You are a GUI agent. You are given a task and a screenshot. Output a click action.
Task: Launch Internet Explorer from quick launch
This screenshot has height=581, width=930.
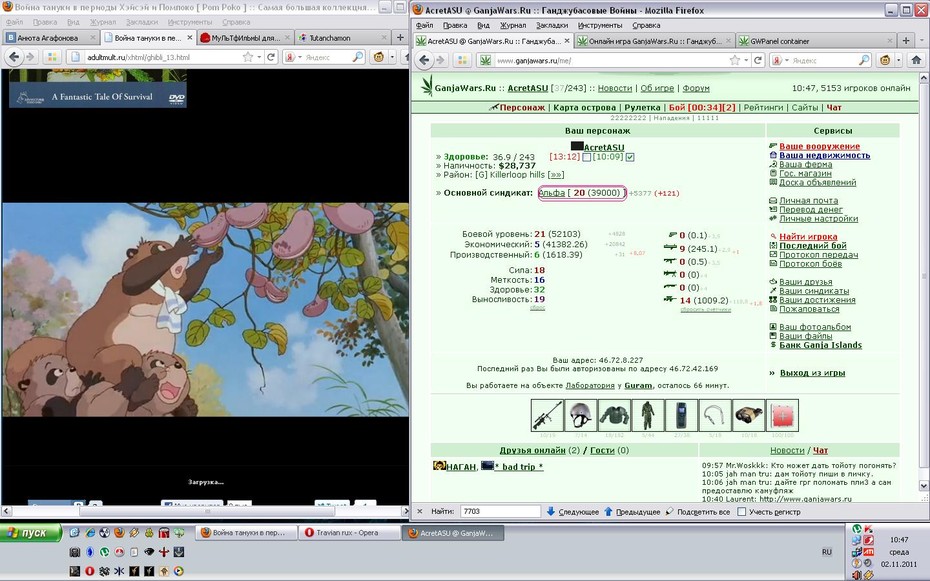pos(90,532)
